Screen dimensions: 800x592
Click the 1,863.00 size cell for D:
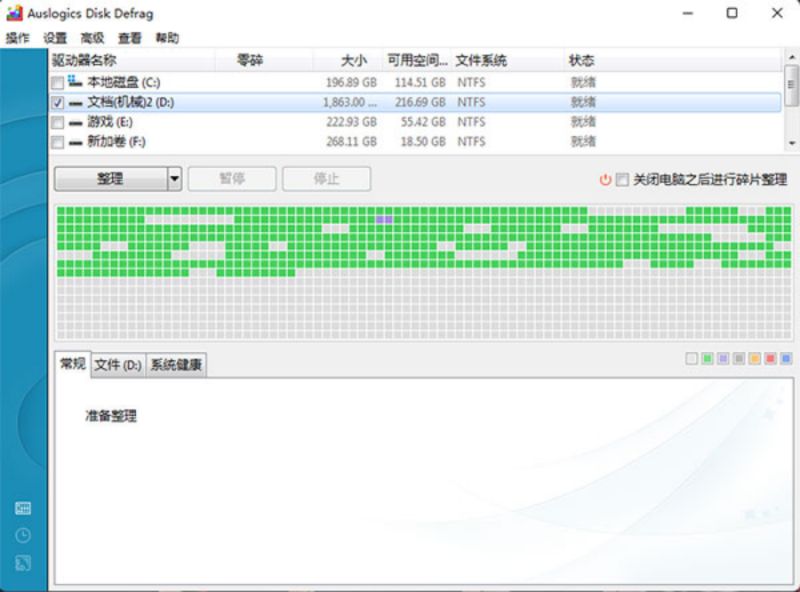pyautogui.click(x=350, y=103)
